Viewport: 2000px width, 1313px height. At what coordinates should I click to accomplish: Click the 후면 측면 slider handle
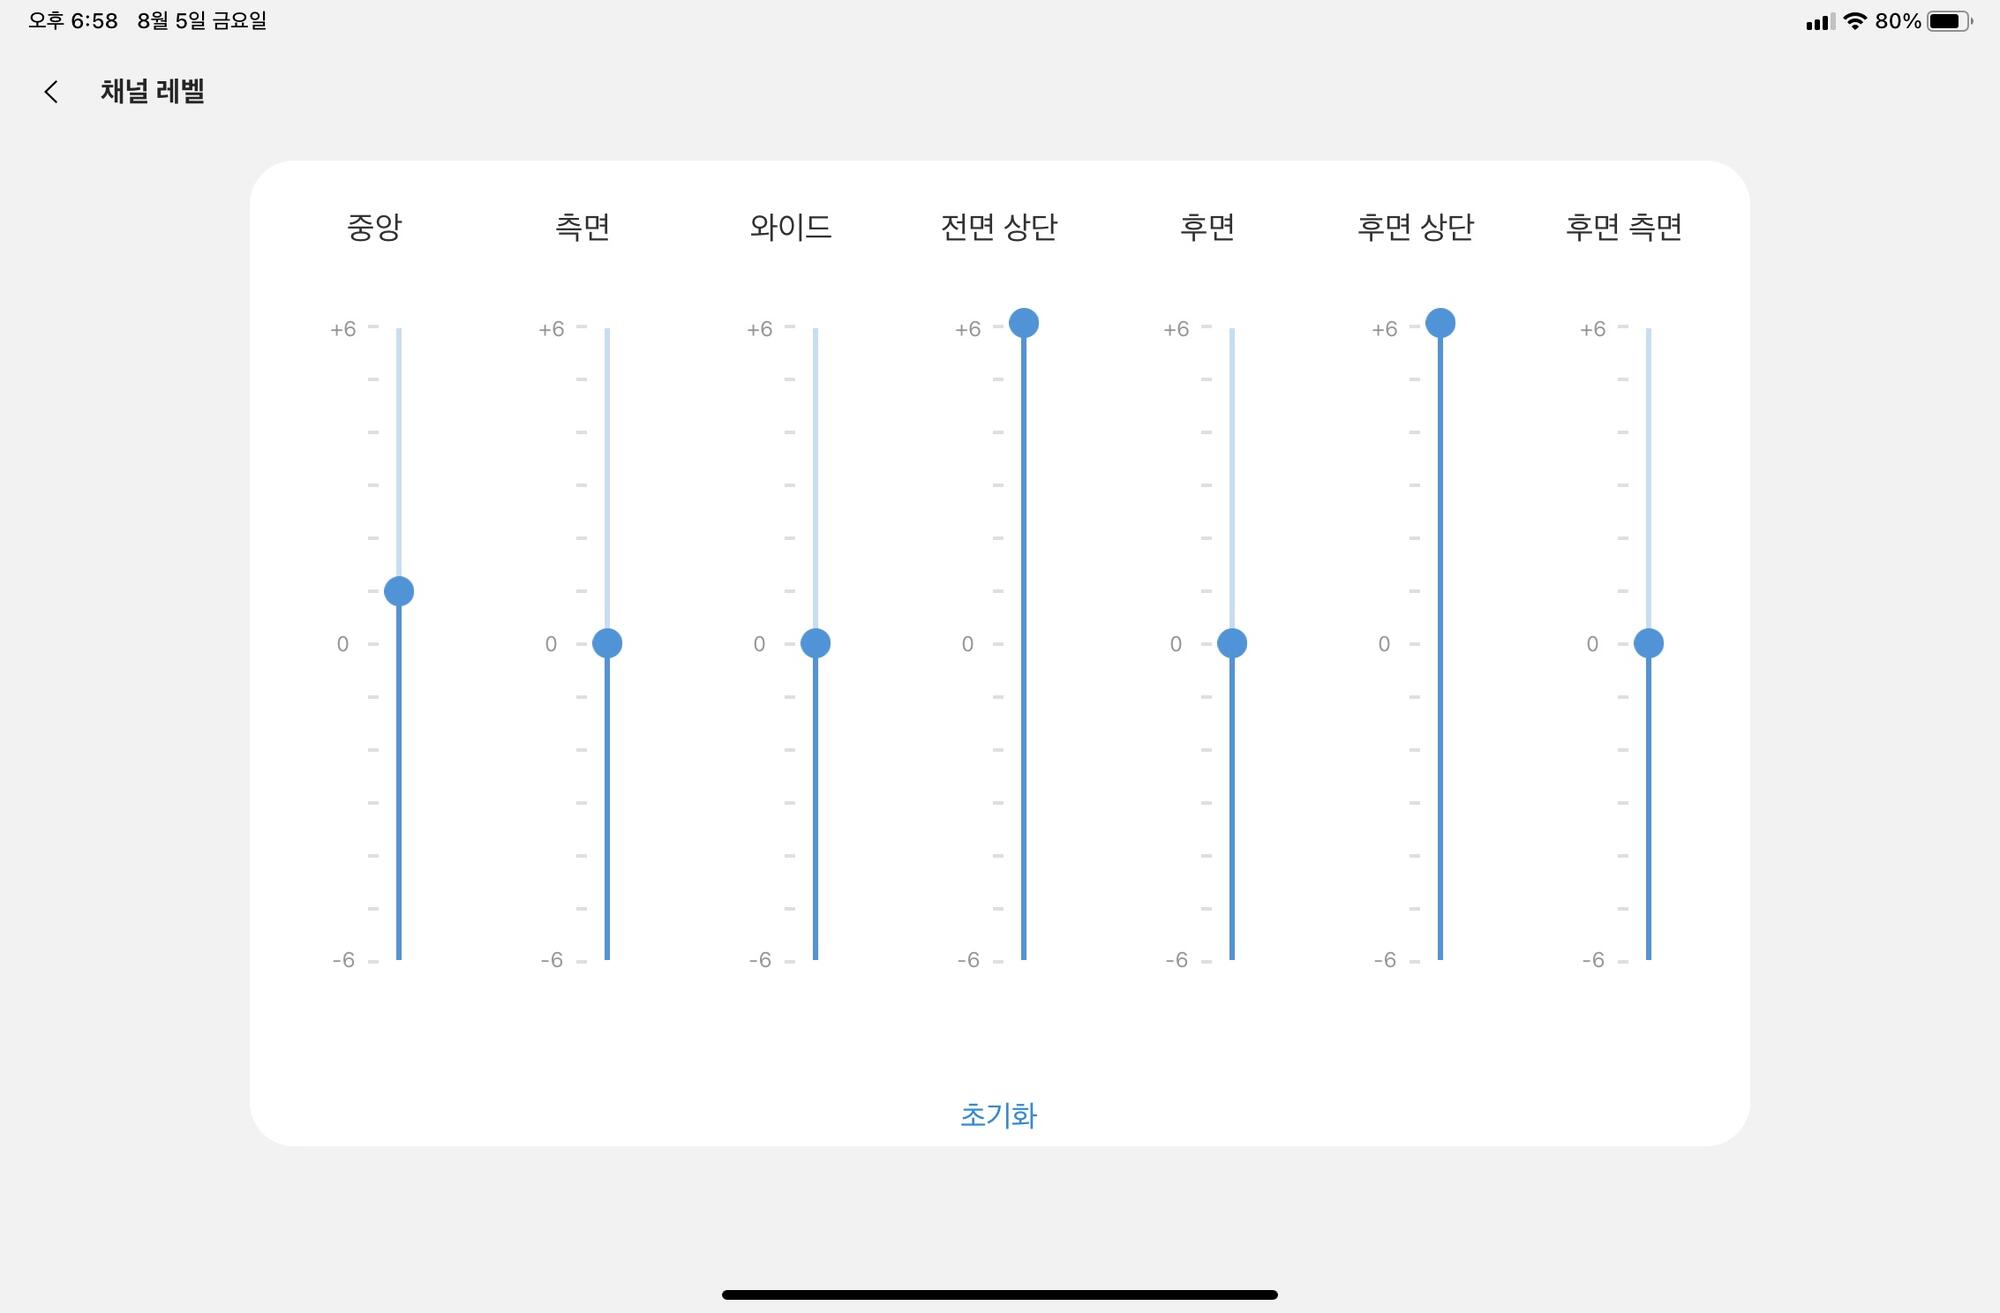(1649, 643)
